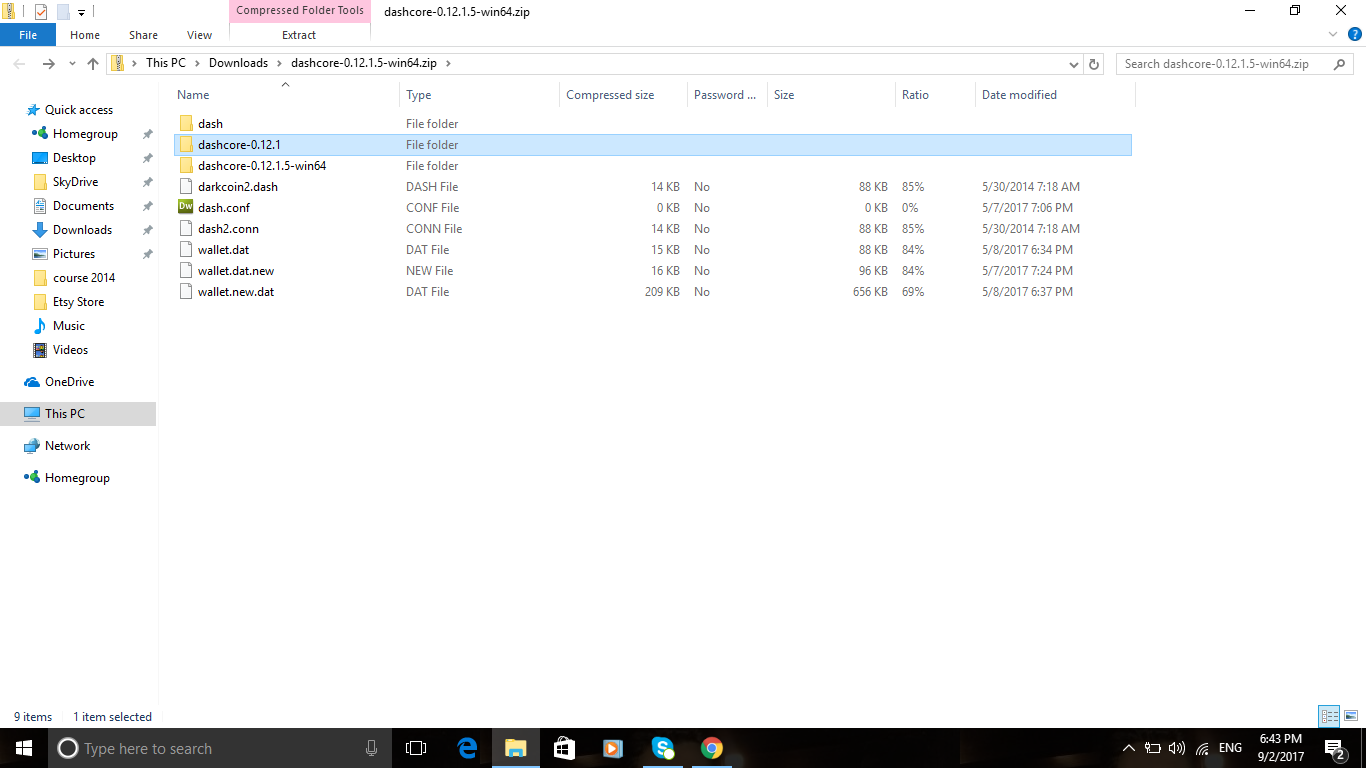
Task: Open Music in navigation pane
Action: (x=68, y=326)
